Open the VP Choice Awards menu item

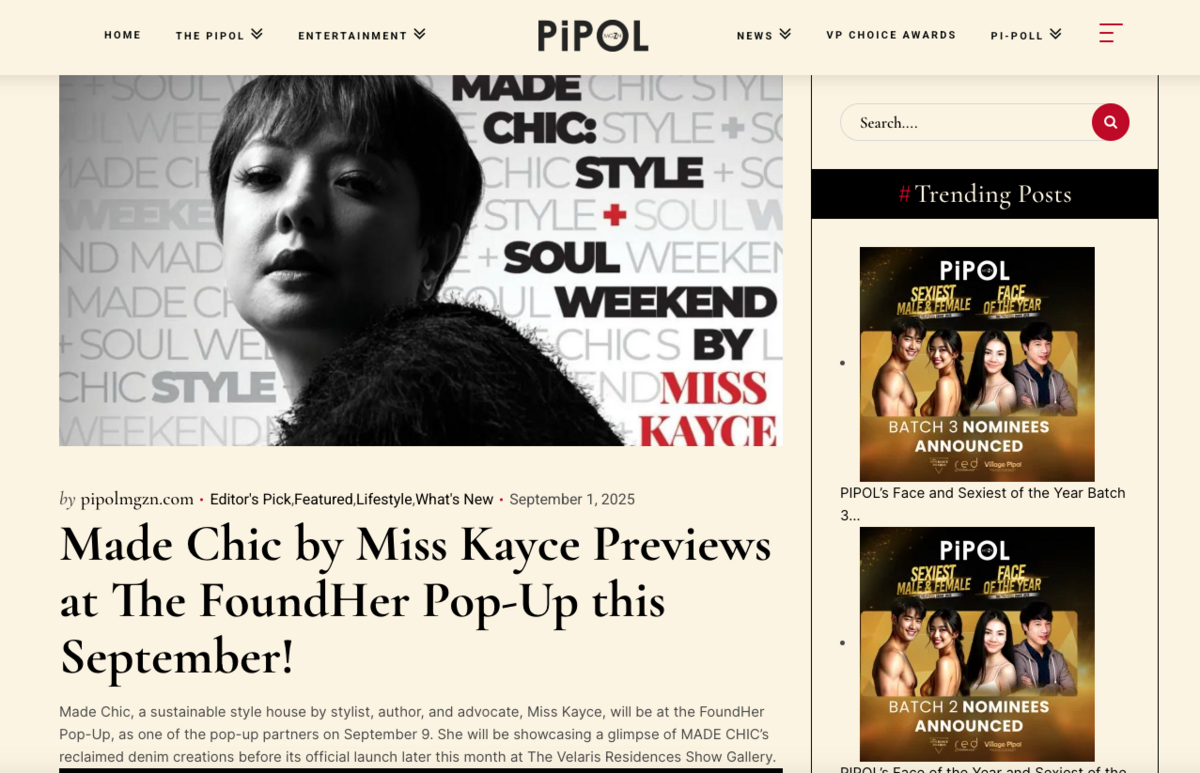[x=891, y=35]
